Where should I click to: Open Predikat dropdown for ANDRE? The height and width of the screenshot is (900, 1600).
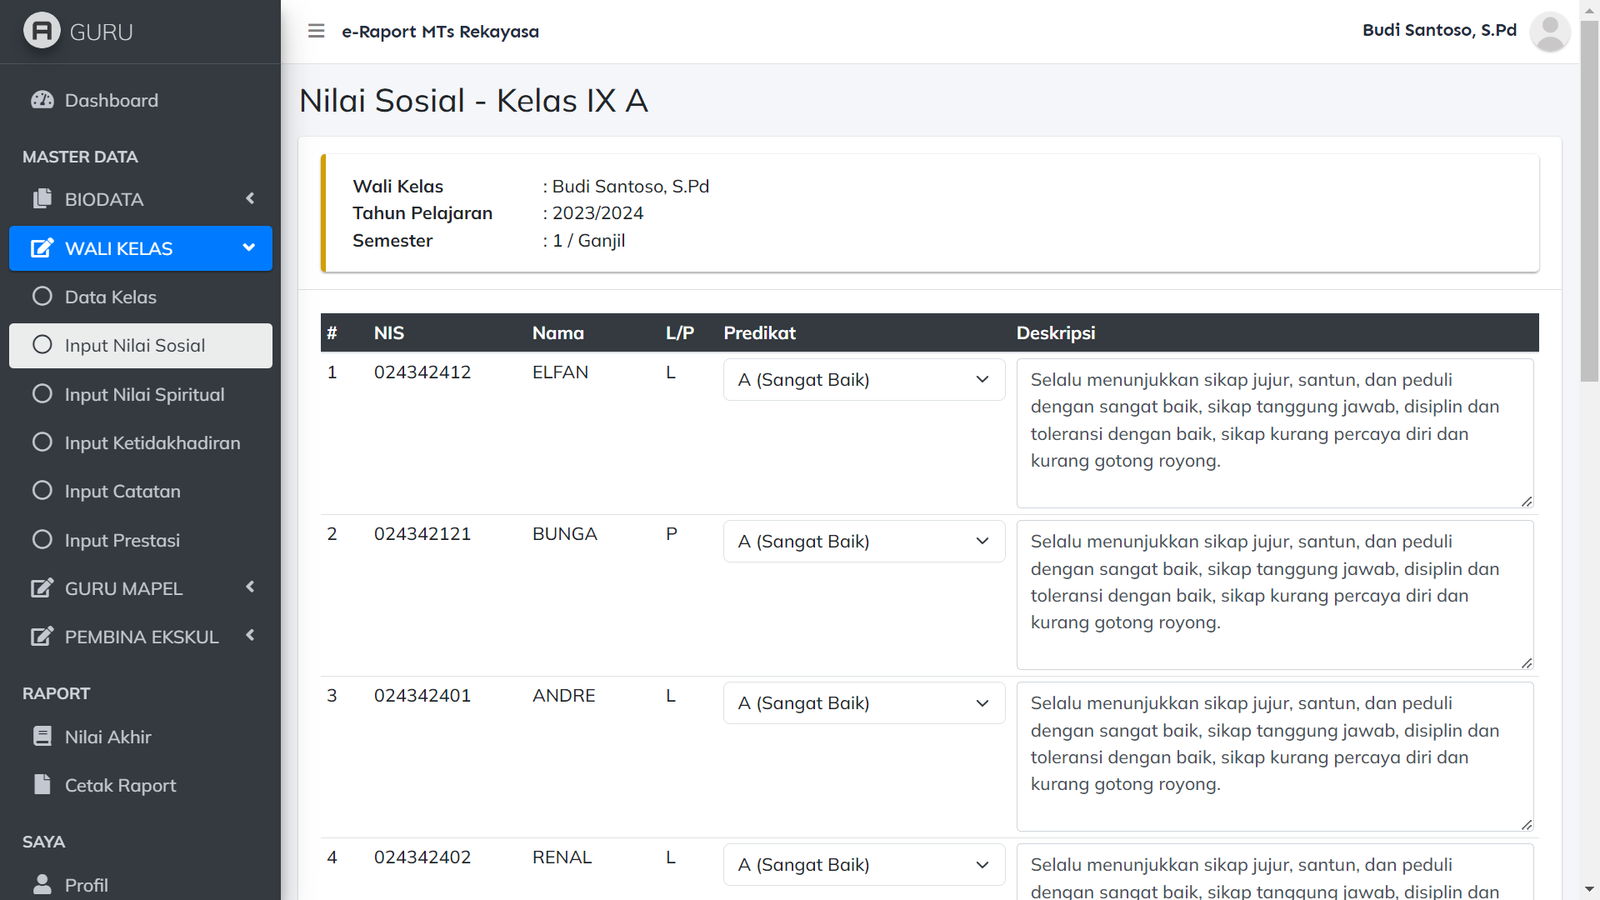tap(863, 704)
